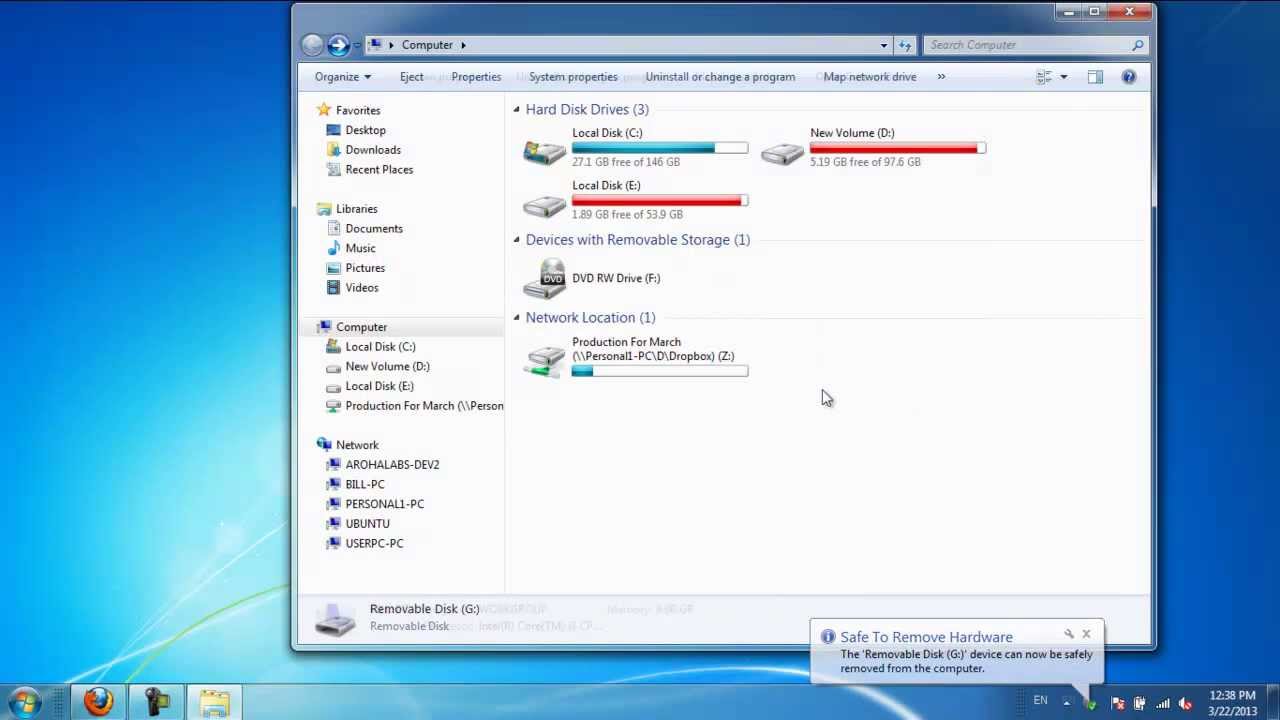This screenshot has width=1280, height=720.
Task: Go forward with the Forward arrow button
Action: point(338,45)
